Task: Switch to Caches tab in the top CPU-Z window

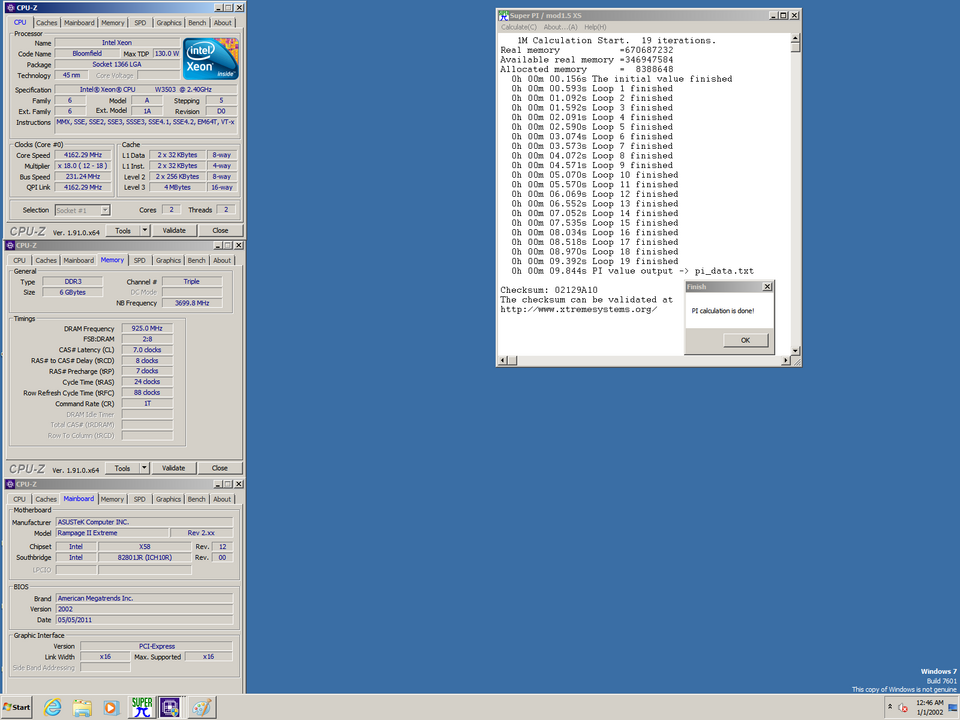Action: pos(47,23)
